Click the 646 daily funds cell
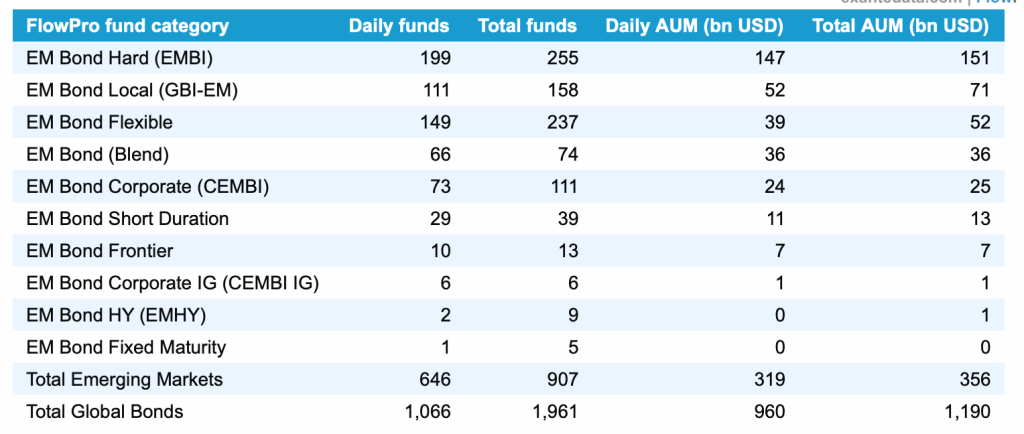This screenshot has height=434, width=1024. 435,379
